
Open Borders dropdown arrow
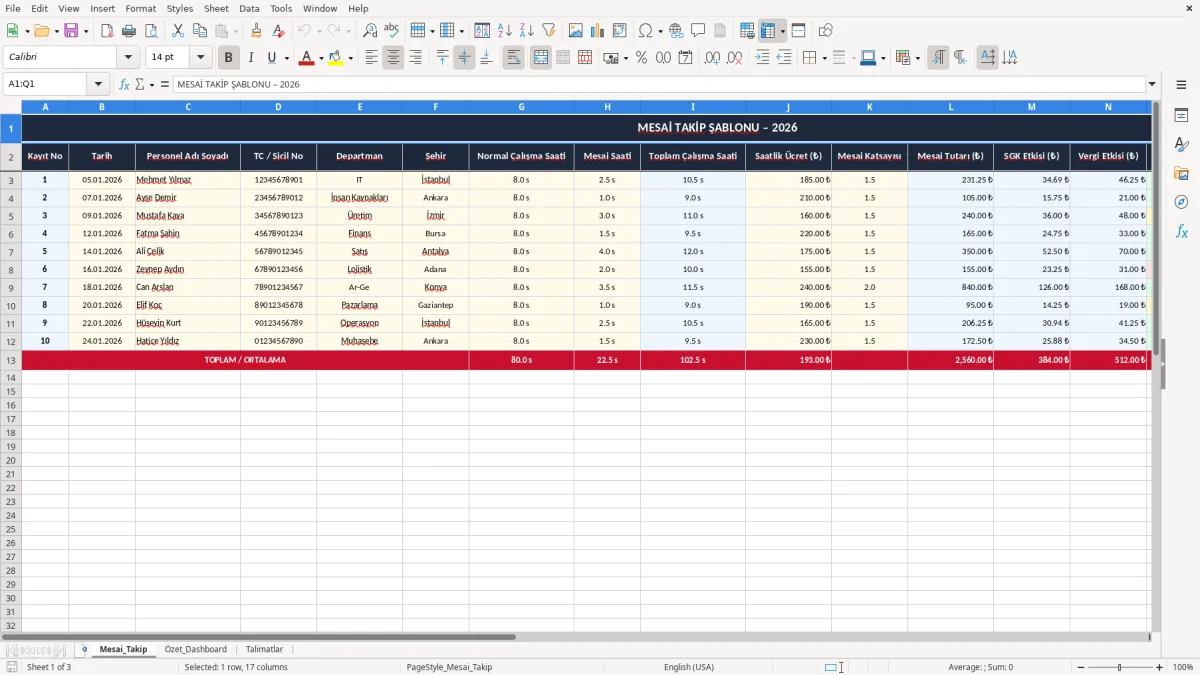tap(823, 58)
